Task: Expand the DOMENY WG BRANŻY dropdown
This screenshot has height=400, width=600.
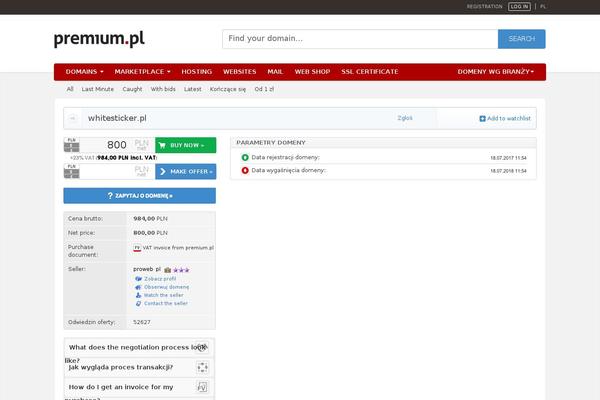Action: click(x=496, y=72)
